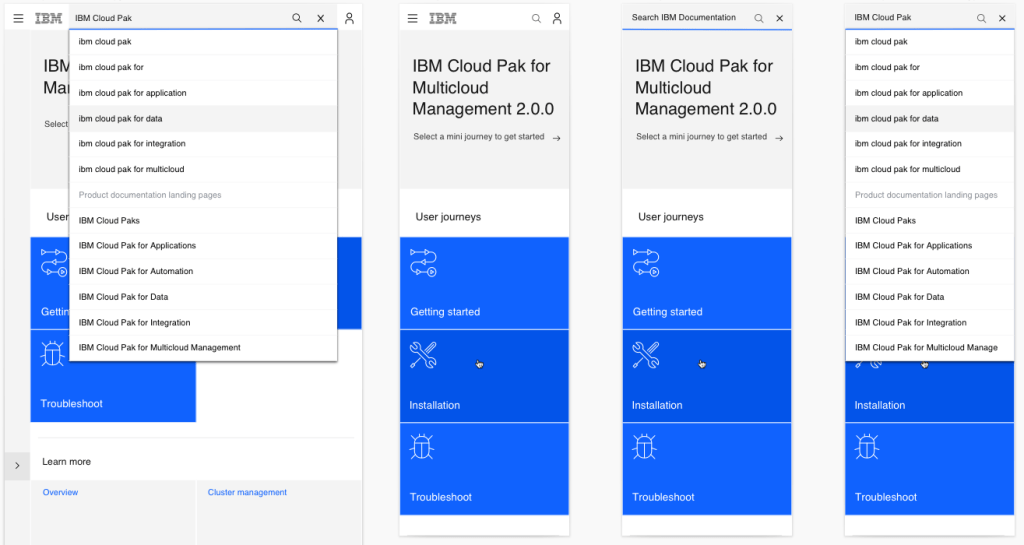The image size is (1024, 545).
Task: Pick truncated "IBM Cloud Pak for Multicloud Manage" suggestion
Action: coord(926,348)
